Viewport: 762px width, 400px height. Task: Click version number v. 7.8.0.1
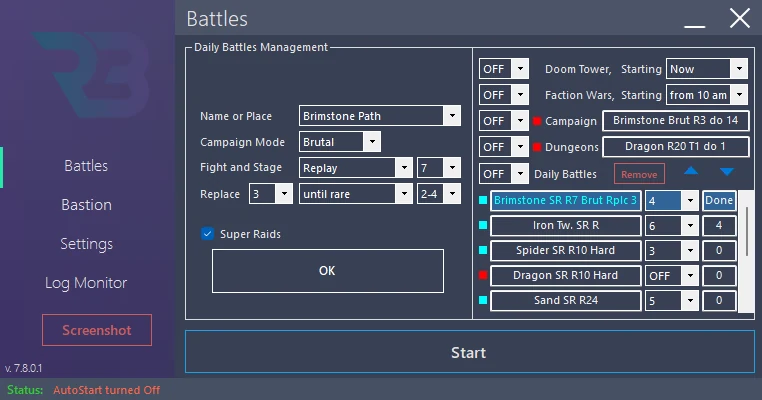(23, 368)
